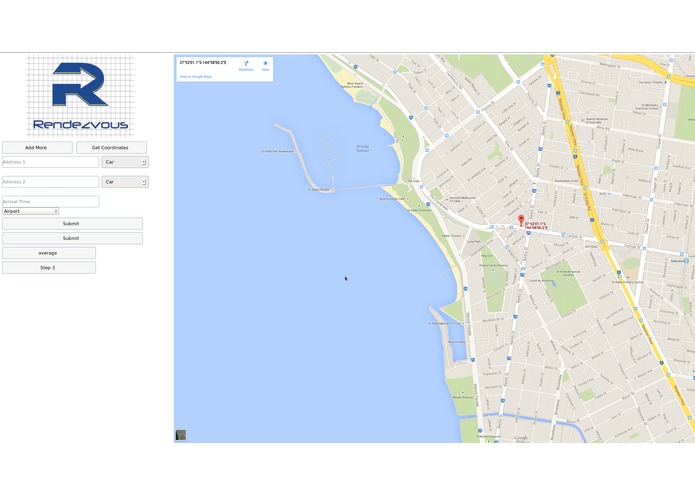This screenshot has height=494, width=695.
Task: Click the Submit button just below Airport dropdown
Action: [72, 224]
